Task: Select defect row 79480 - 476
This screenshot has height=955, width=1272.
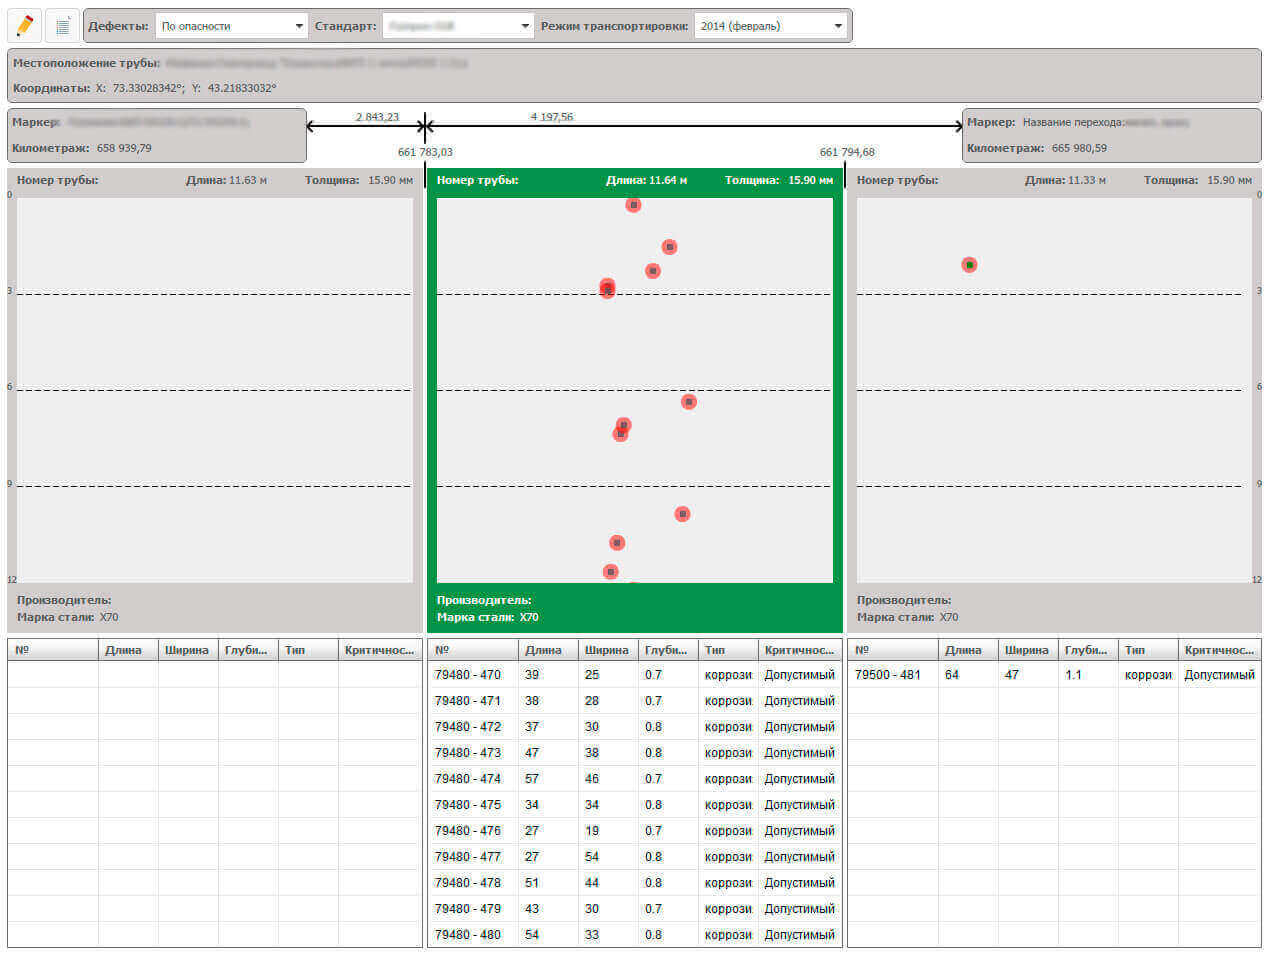Action: [635, 831]
